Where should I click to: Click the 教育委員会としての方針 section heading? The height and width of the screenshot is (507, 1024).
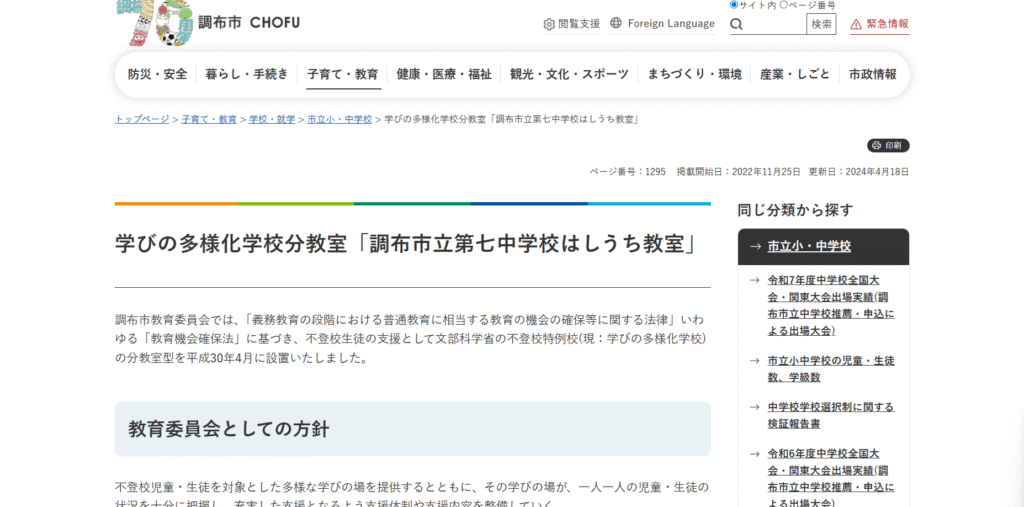tap(229, 429)
